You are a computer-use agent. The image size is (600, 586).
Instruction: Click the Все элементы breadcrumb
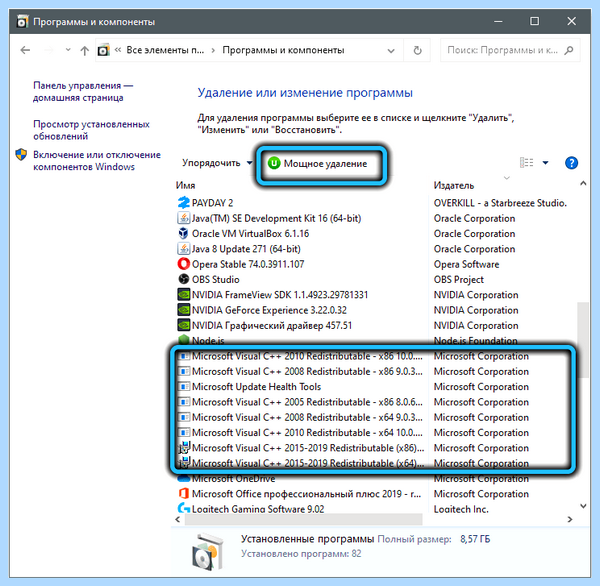click(x=165, y=50)
